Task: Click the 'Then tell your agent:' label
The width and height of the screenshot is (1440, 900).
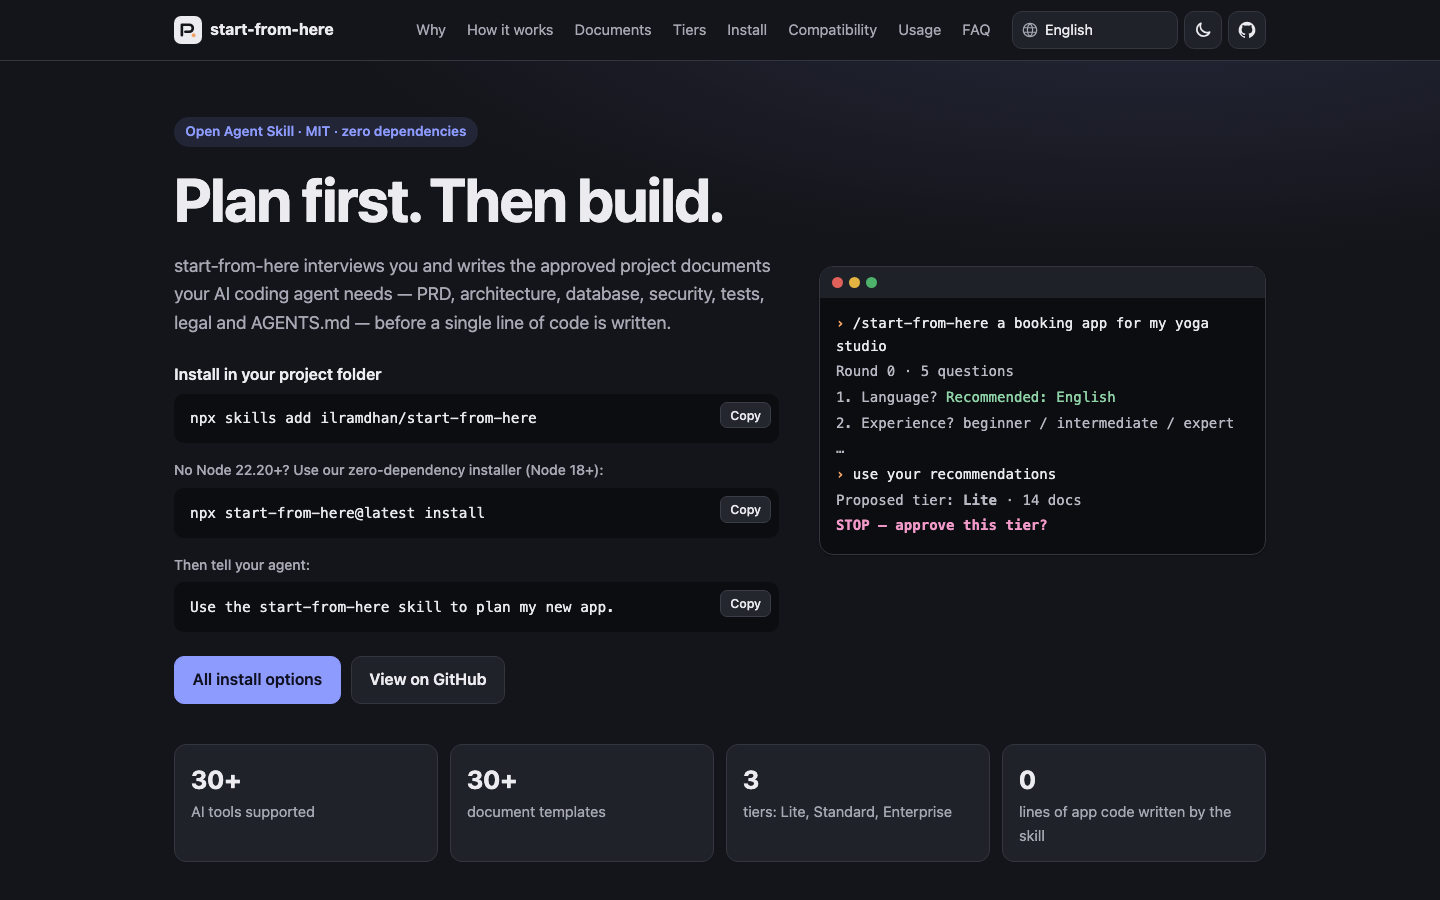Action: pos(242,565)
